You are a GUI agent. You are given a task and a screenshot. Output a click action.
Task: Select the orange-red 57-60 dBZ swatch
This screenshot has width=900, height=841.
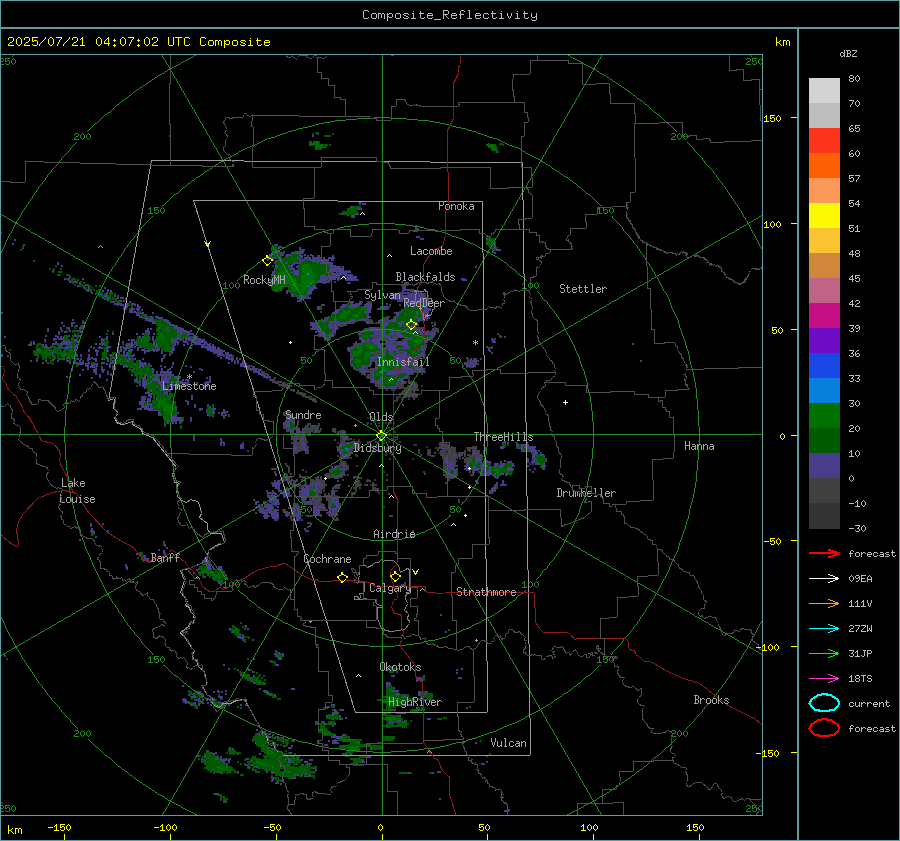[x=824, y=166]
